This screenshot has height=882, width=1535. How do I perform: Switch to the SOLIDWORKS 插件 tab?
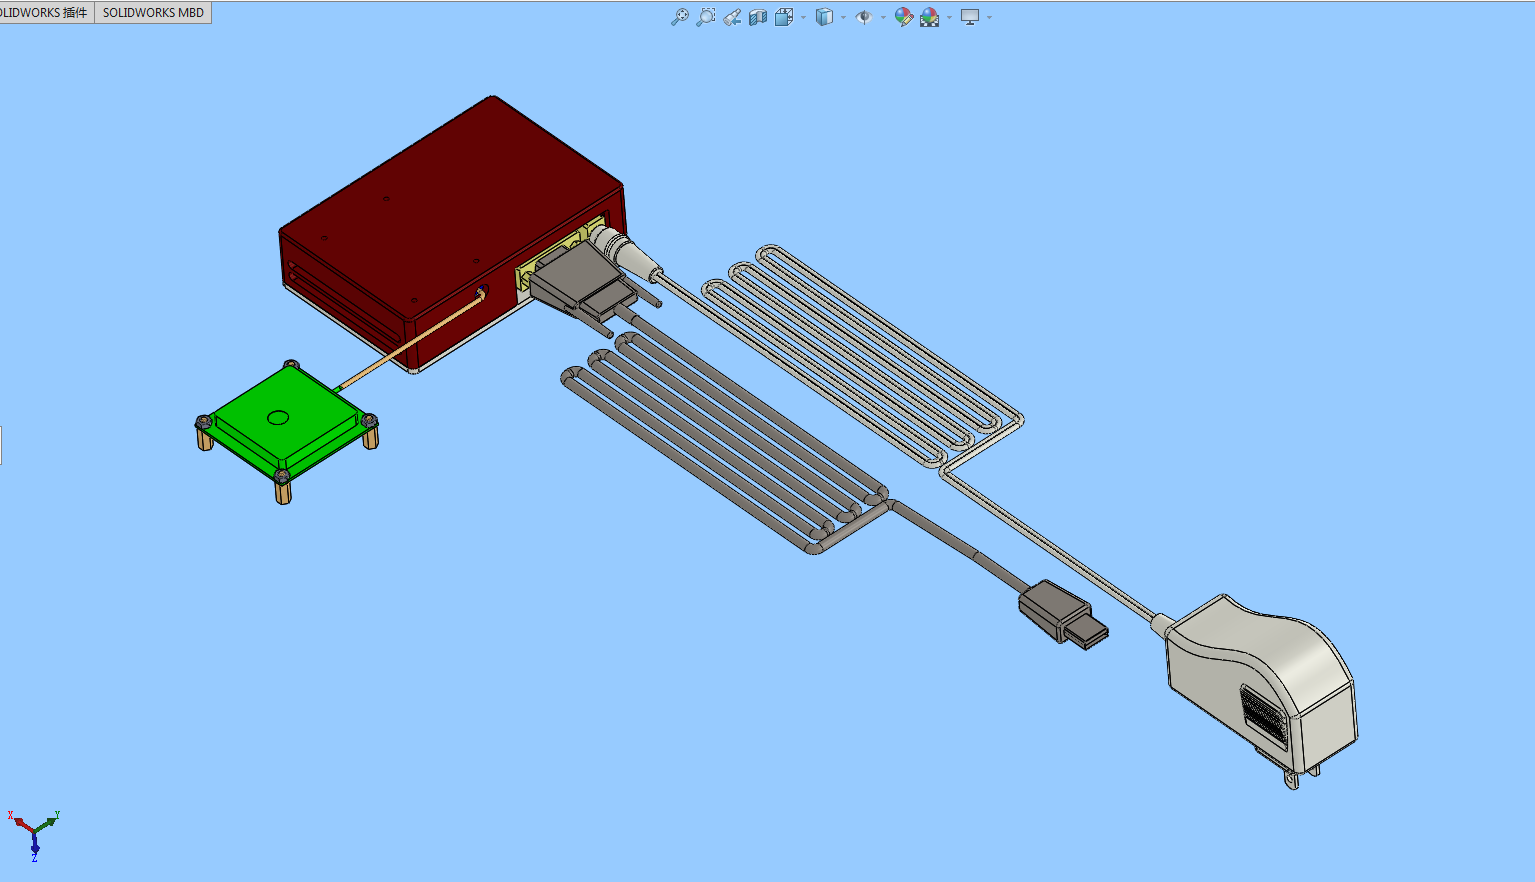pos(46,13)
